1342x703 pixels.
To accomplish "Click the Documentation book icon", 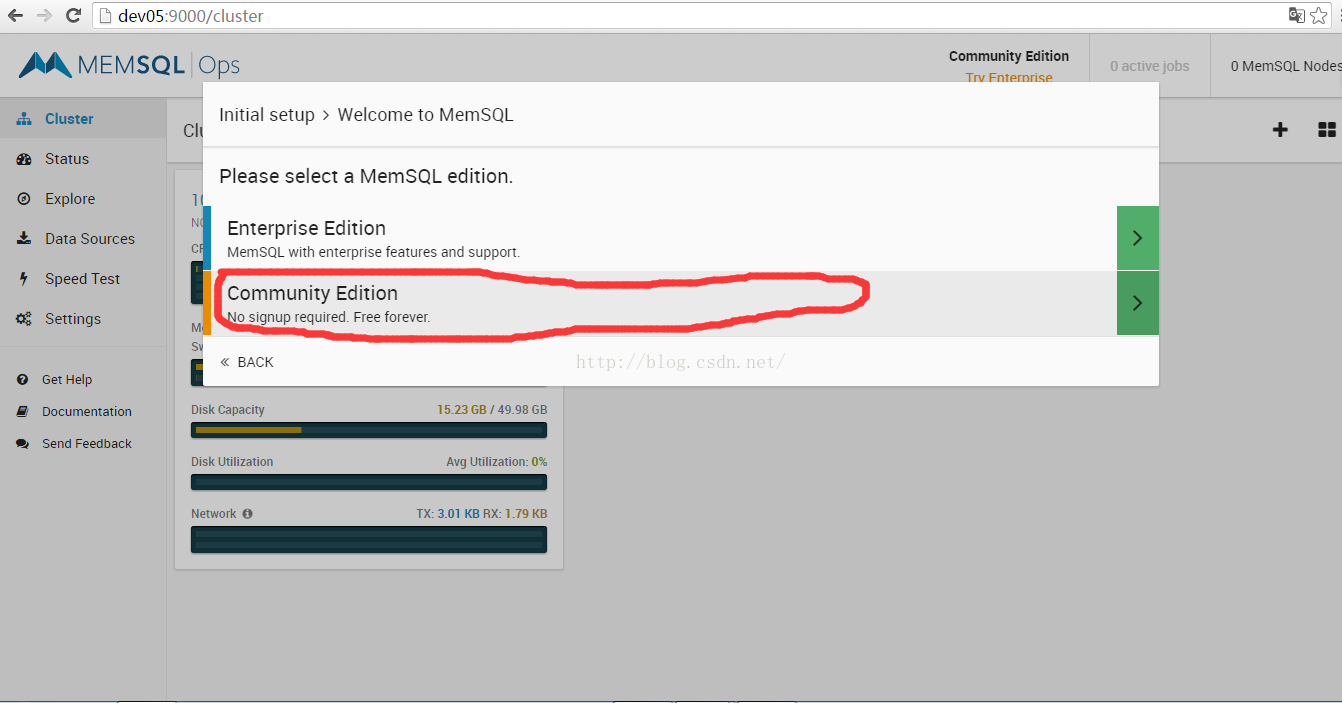I will [x=22, y=412].
